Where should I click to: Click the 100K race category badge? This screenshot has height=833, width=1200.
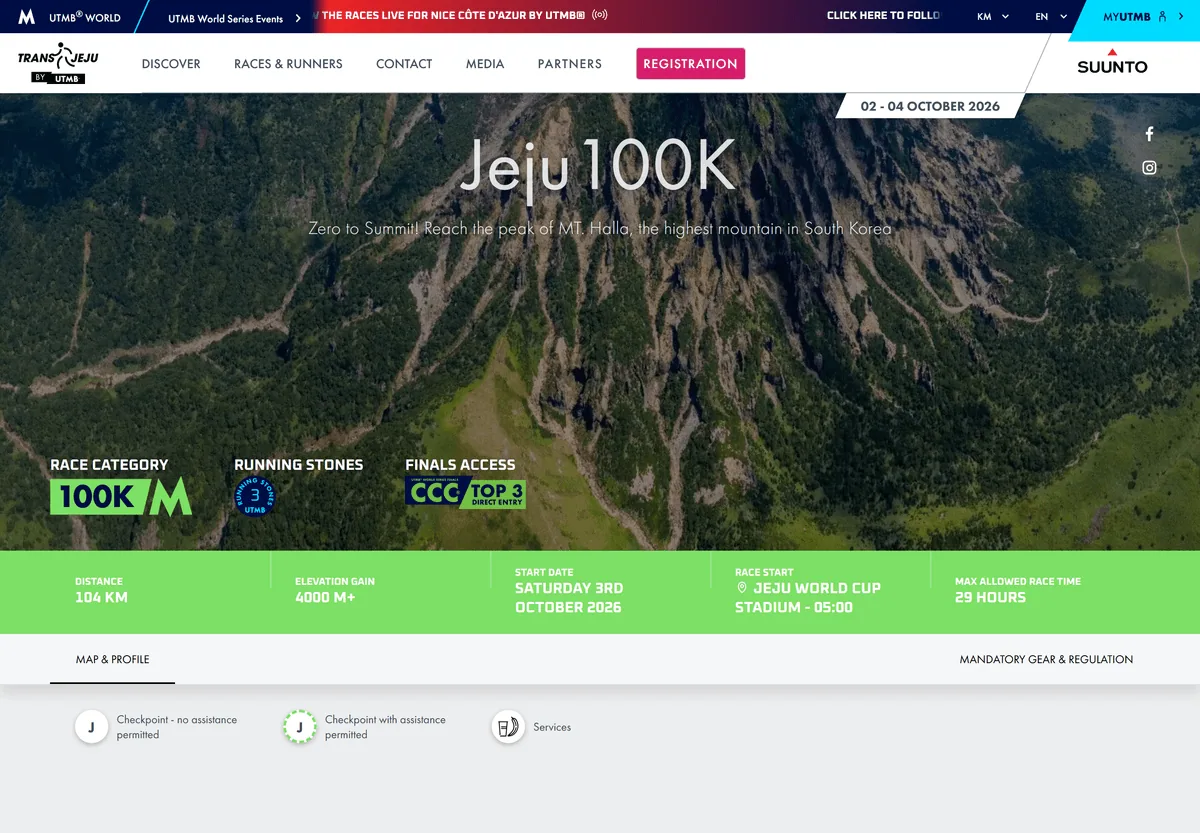coord(121,496)
